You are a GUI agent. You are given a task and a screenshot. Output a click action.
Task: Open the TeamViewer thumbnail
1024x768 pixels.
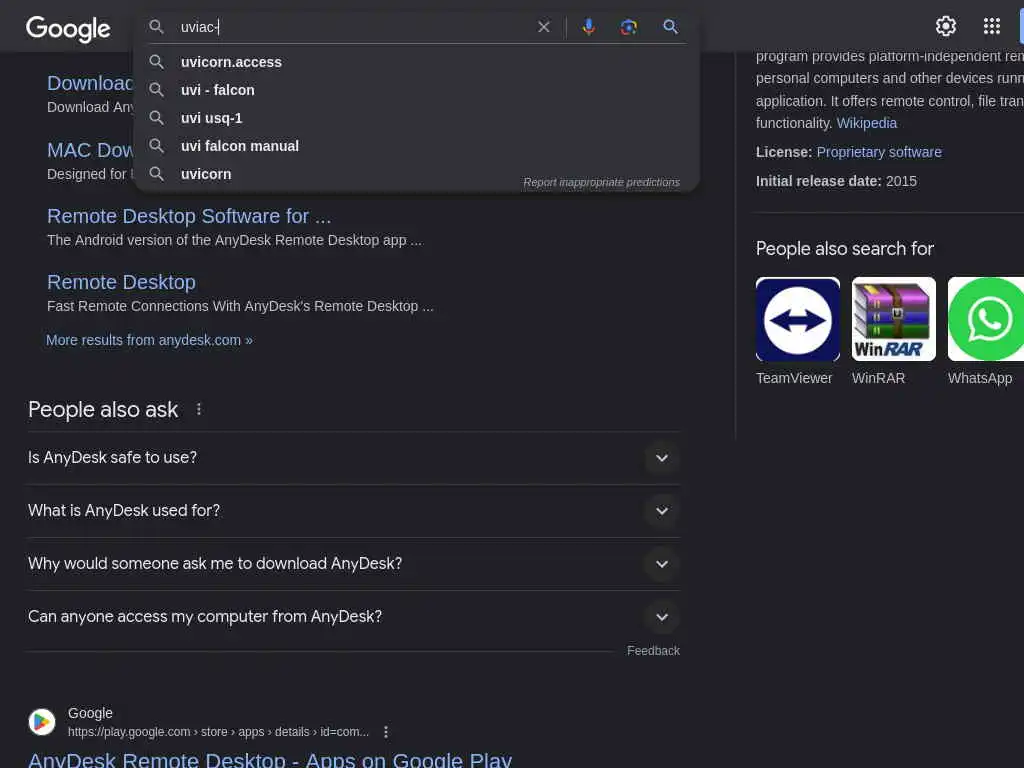click(x=797, y=319)
